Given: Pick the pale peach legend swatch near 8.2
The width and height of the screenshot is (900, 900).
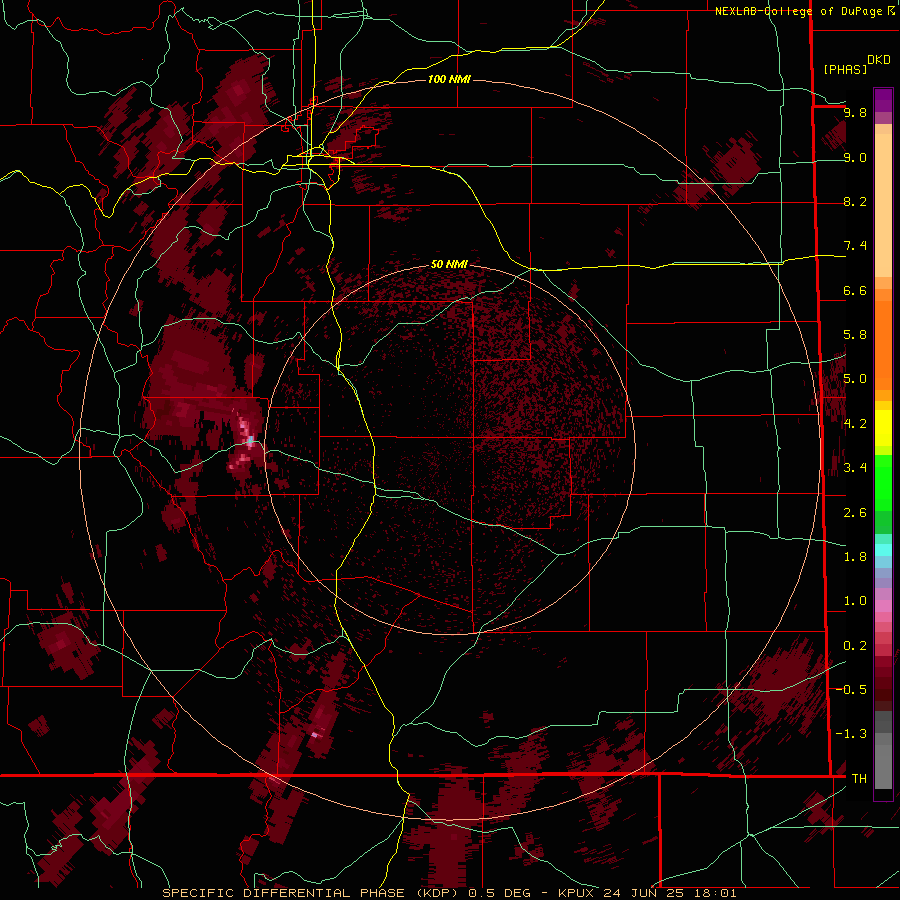Looking at the screenshot, I should pyautogui.click(x=883, y=205).
